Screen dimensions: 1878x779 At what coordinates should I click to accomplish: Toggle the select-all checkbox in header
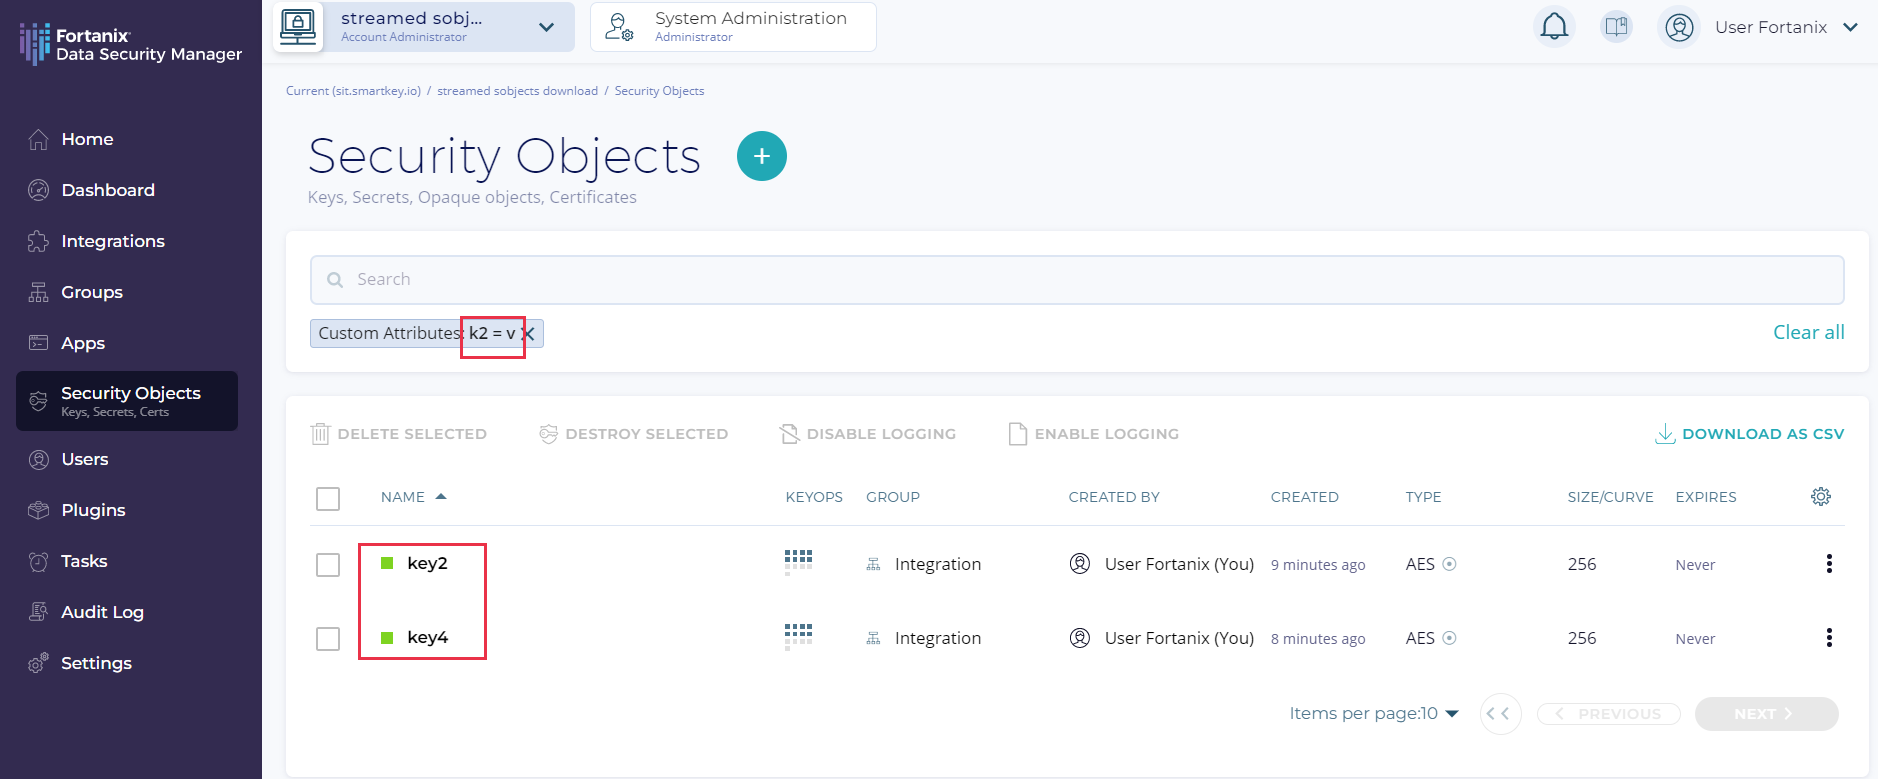click(x=328, y=498)
